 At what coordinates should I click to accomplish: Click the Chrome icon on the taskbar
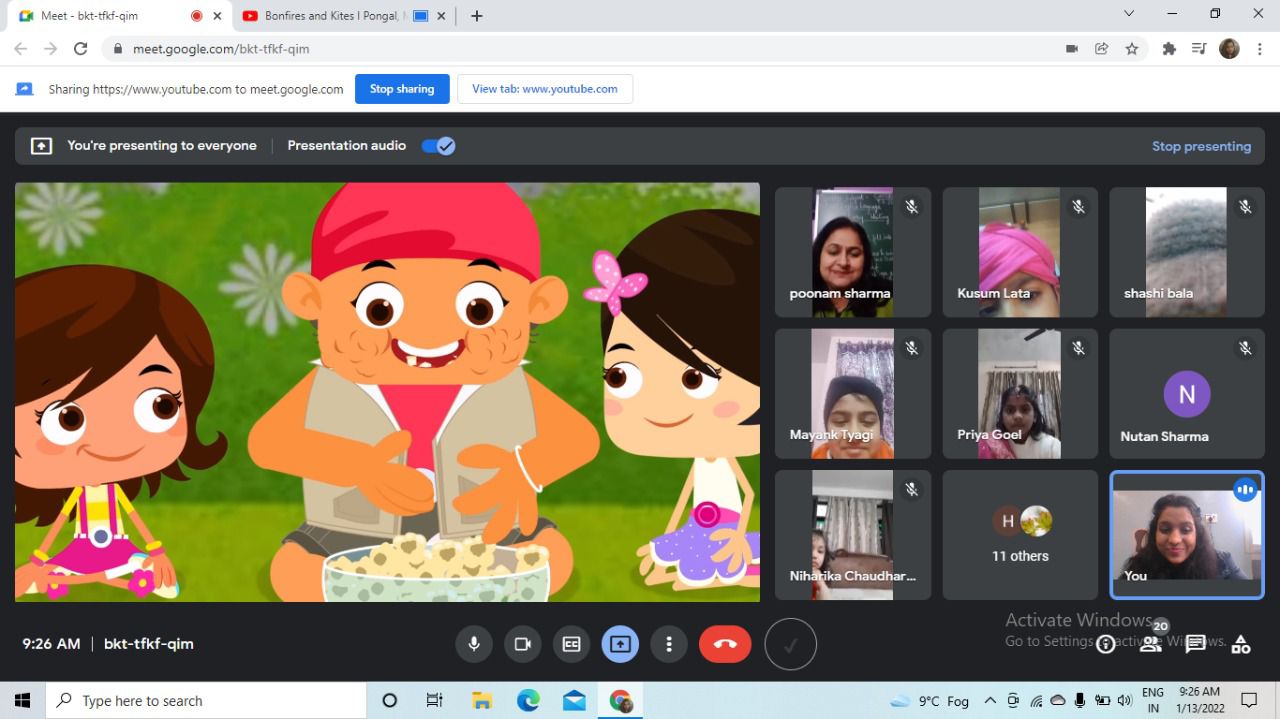pos(620,701)
